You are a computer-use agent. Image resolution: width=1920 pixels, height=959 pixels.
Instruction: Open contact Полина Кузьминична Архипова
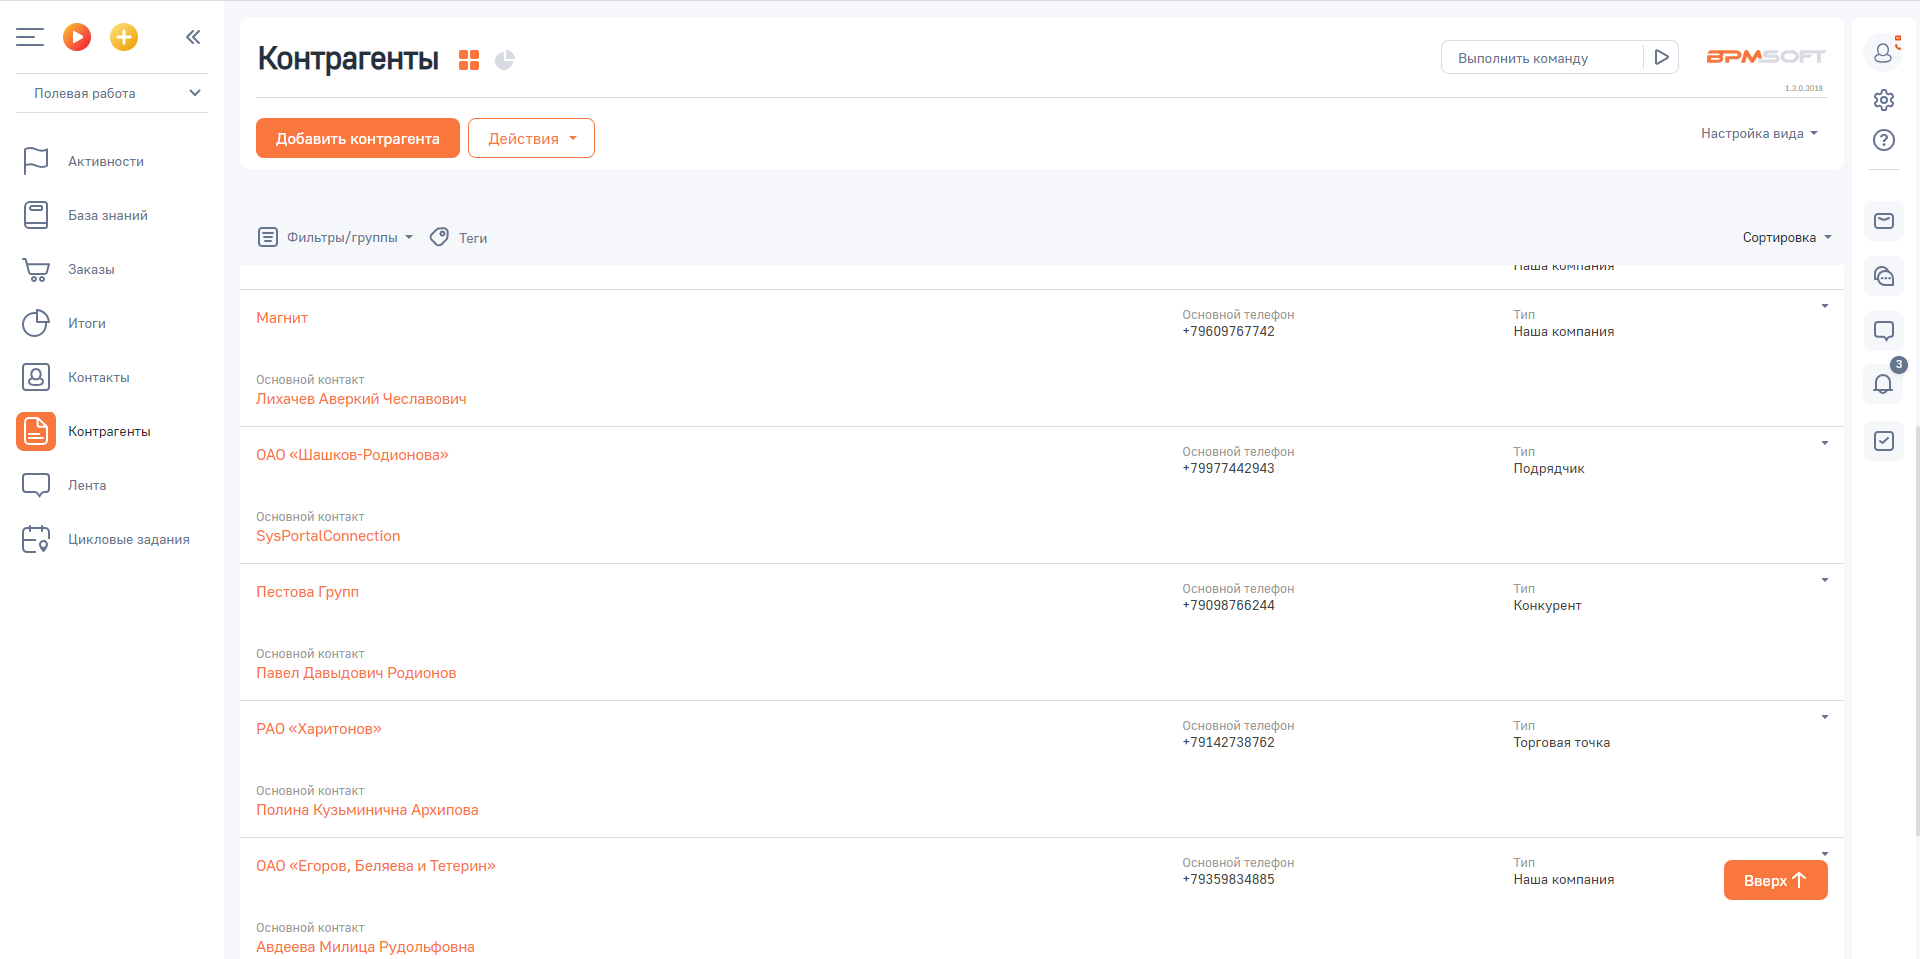tap(367, 810)
